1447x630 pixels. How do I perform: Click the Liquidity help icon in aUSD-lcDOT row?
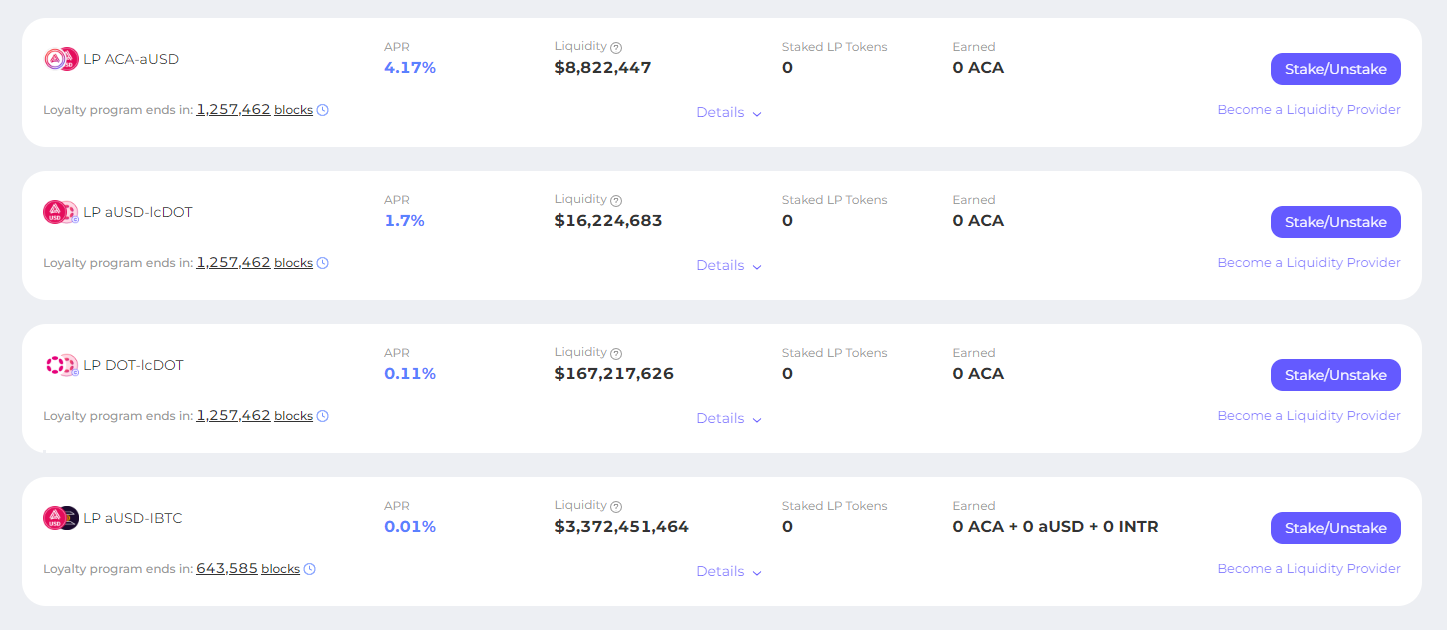coord(616,200)
